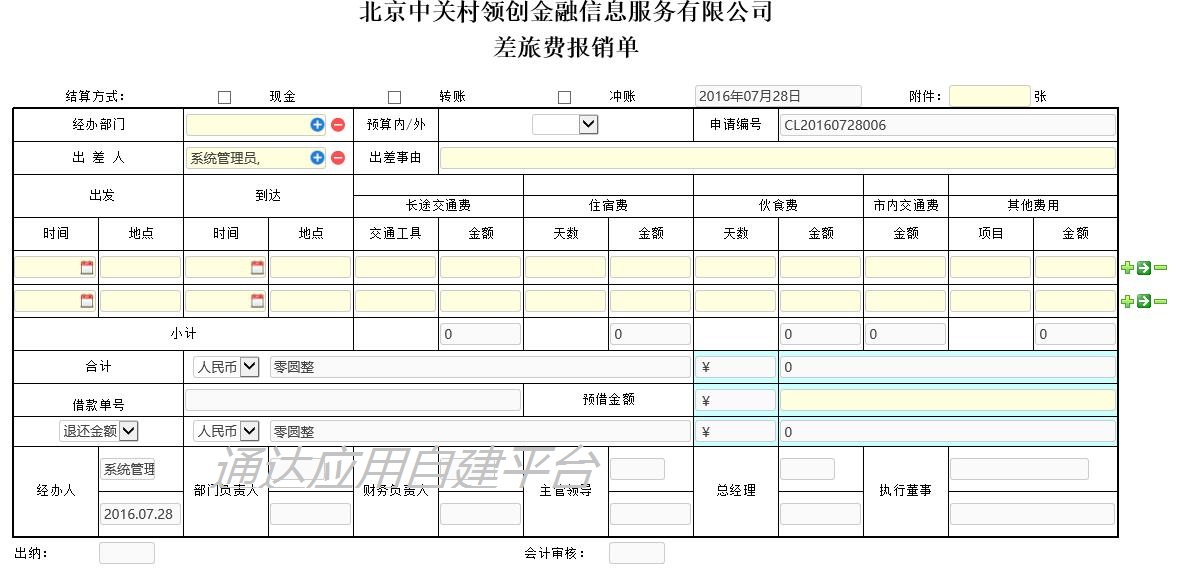Delete first detail row with green minus icon
The width and height of the screenshot is (1182, 587).
pos(1160,268)
